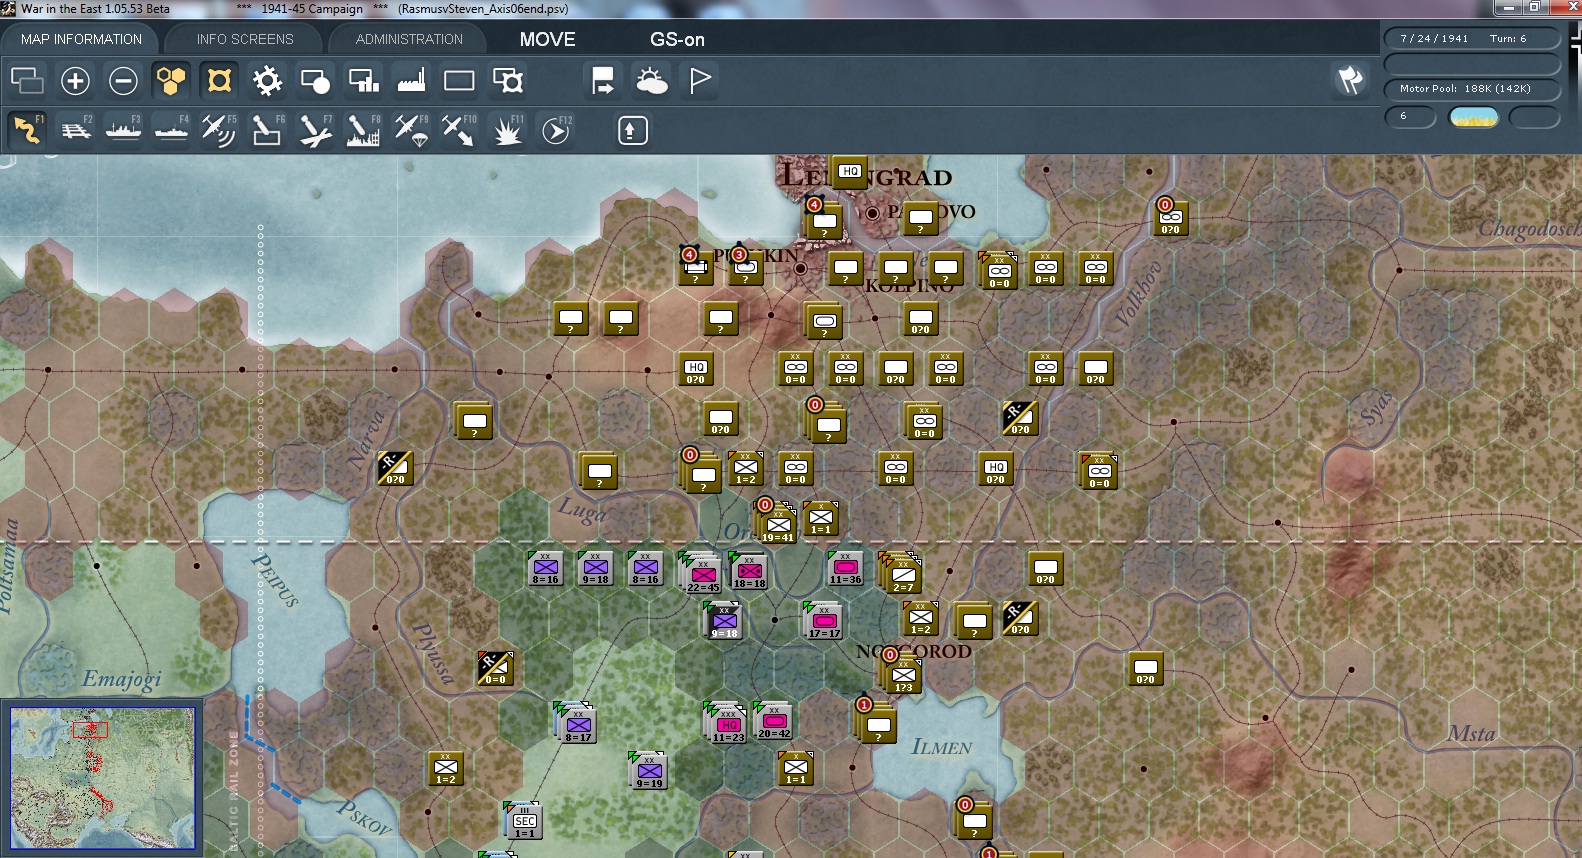This screenshot has height=858, width=1582.
Task: Click the rectangle with circle icon
Action: click(315, 80)
